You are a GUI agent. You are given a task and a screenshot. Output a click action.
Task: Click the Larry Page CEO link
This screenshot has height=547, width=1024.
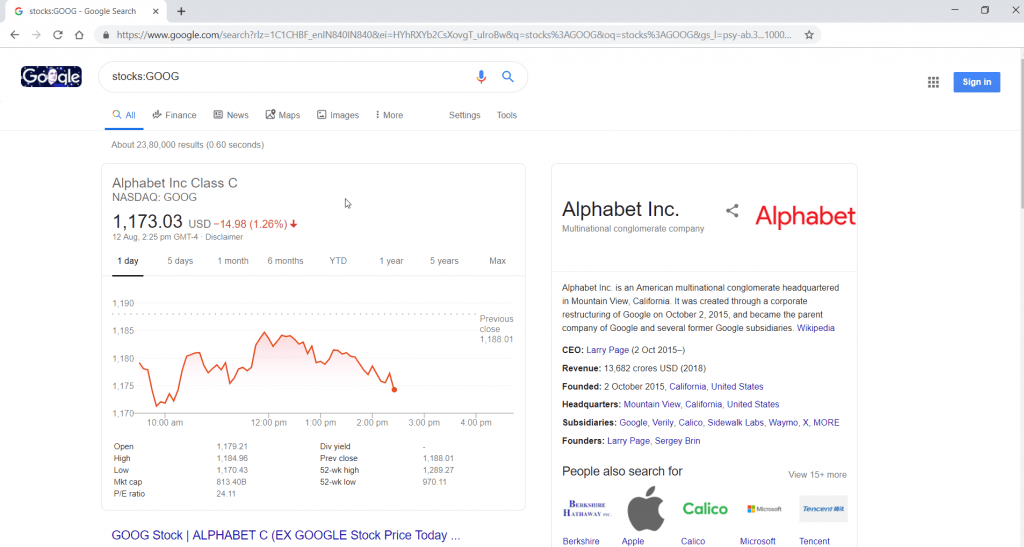[607, 350]
